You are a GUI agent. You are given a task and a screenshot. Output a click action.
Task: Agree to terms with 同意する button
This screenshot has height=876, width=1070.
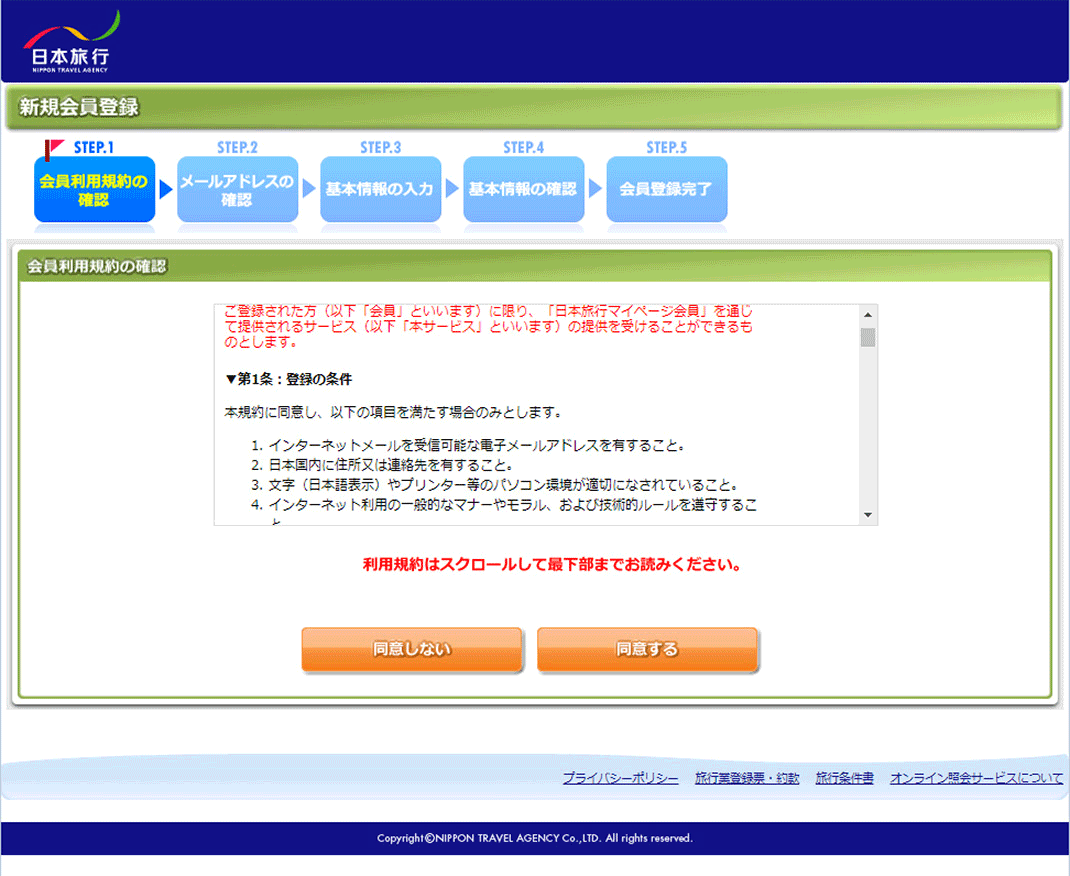[x=647, y=650]
